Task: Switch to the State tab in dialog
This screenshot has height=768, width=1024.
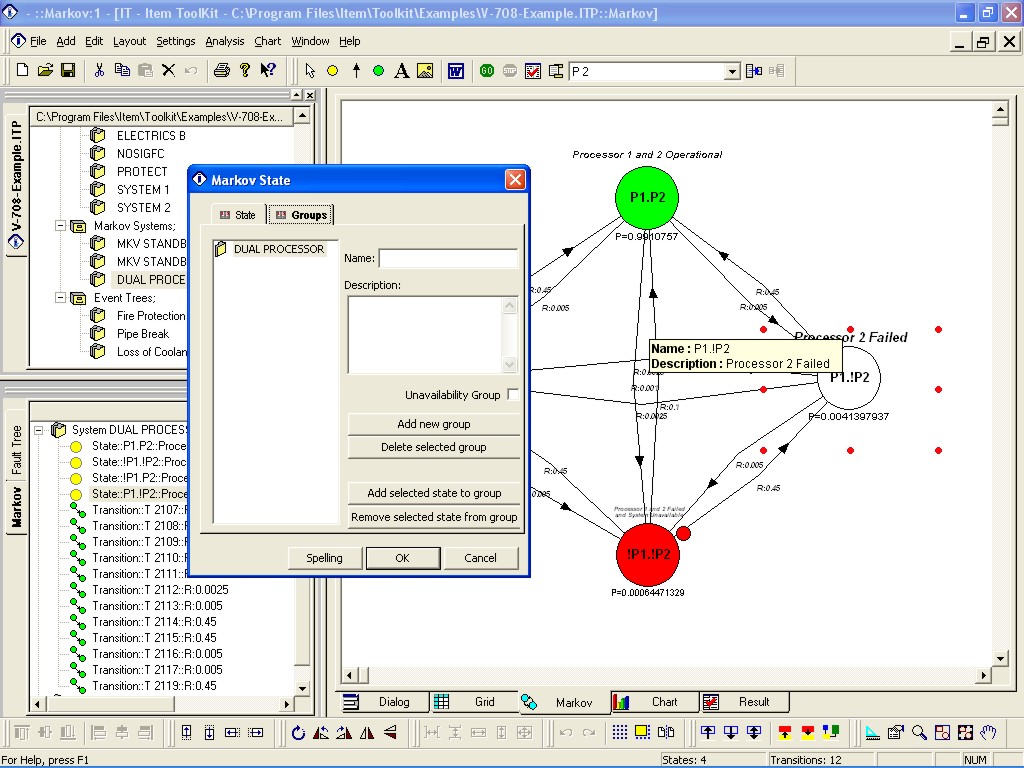Action: (238, 215)
